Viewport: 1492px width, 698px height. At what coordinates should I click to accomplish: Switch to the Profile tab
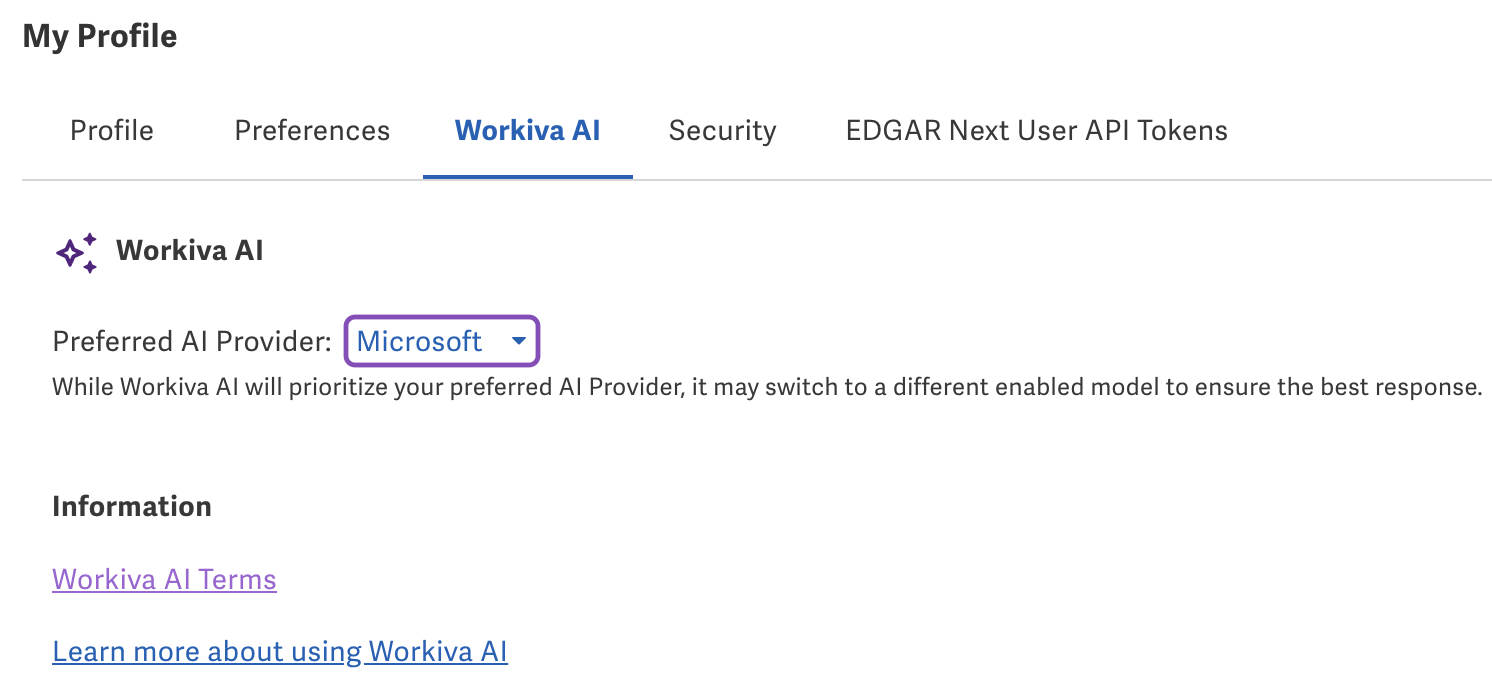tap(111, 130)
